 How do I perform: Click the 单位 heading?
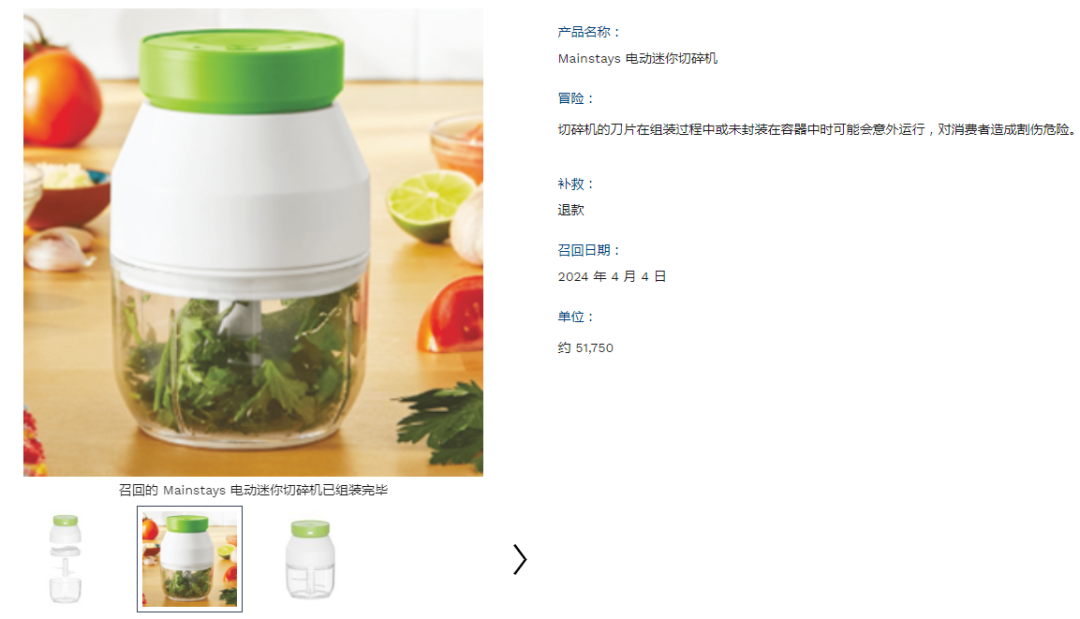click(575, 317)
